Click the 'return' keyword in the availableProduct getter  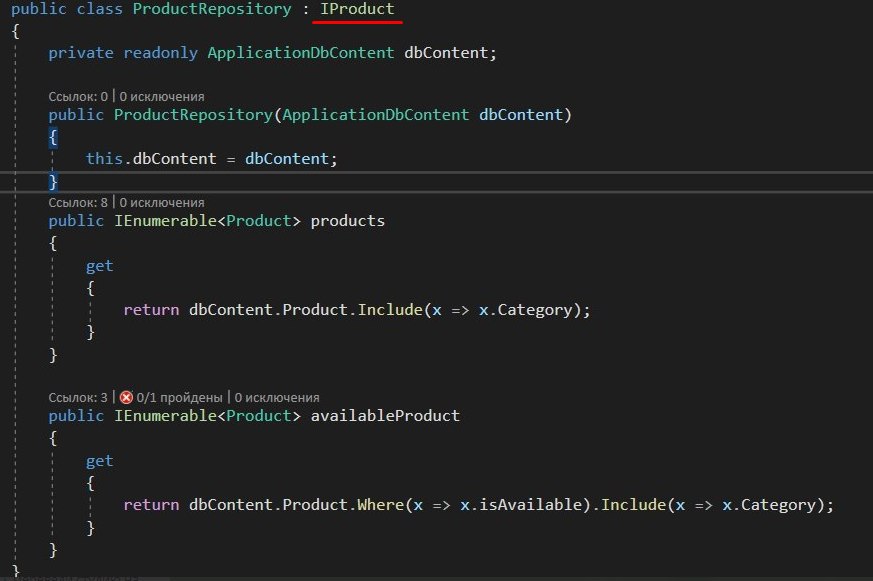[151, 505]
